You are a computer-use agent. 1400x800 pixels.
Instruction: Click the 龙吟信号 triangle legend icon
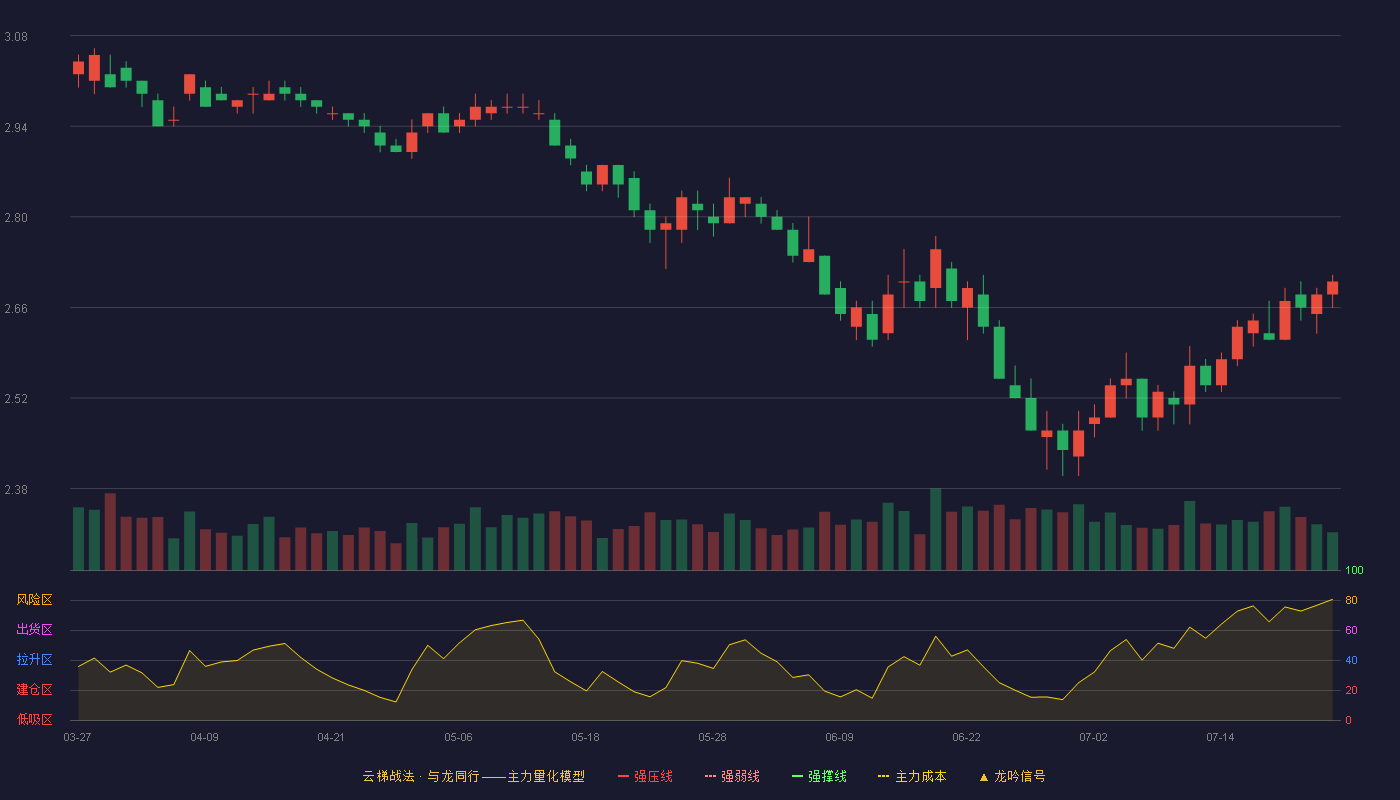[983, 776]
